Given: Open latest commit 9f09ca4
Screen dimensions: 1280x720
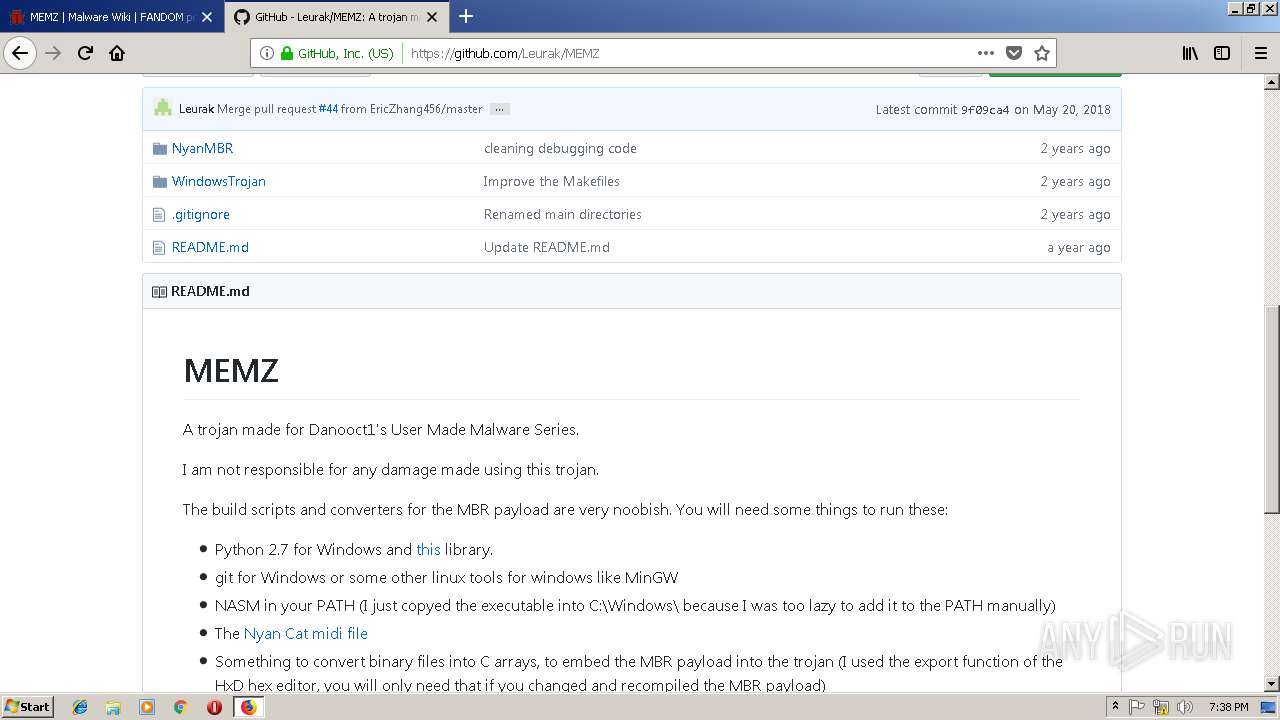Looking at the screenshot, I should [985, 109].
